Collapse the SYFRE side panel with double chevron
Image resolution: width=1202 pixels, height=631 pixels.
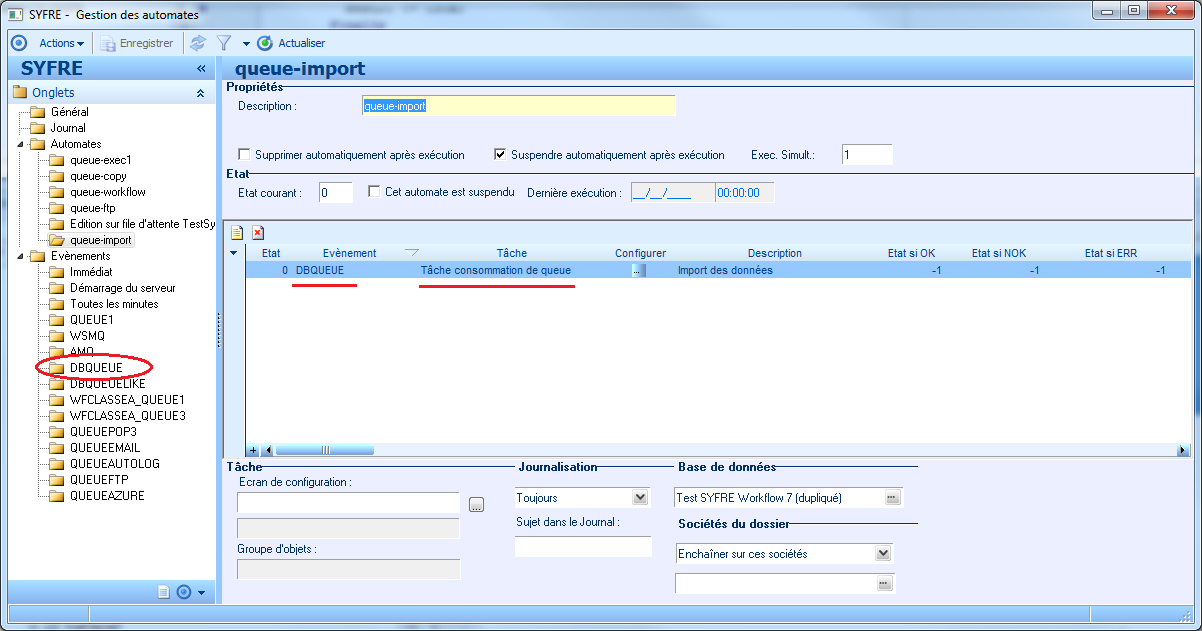point(201,69)
